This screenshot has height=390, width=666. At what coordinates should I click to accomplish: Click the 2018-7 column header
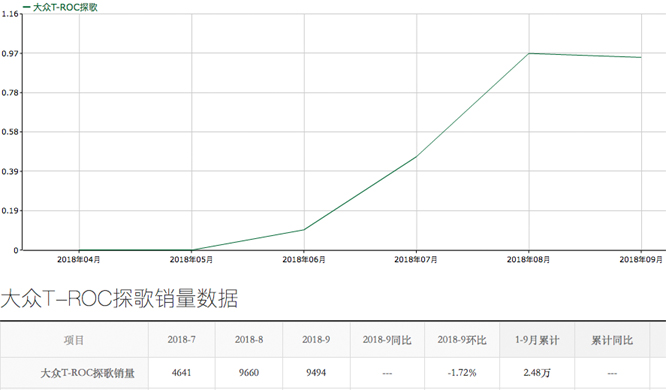click(x=181, y=340)
